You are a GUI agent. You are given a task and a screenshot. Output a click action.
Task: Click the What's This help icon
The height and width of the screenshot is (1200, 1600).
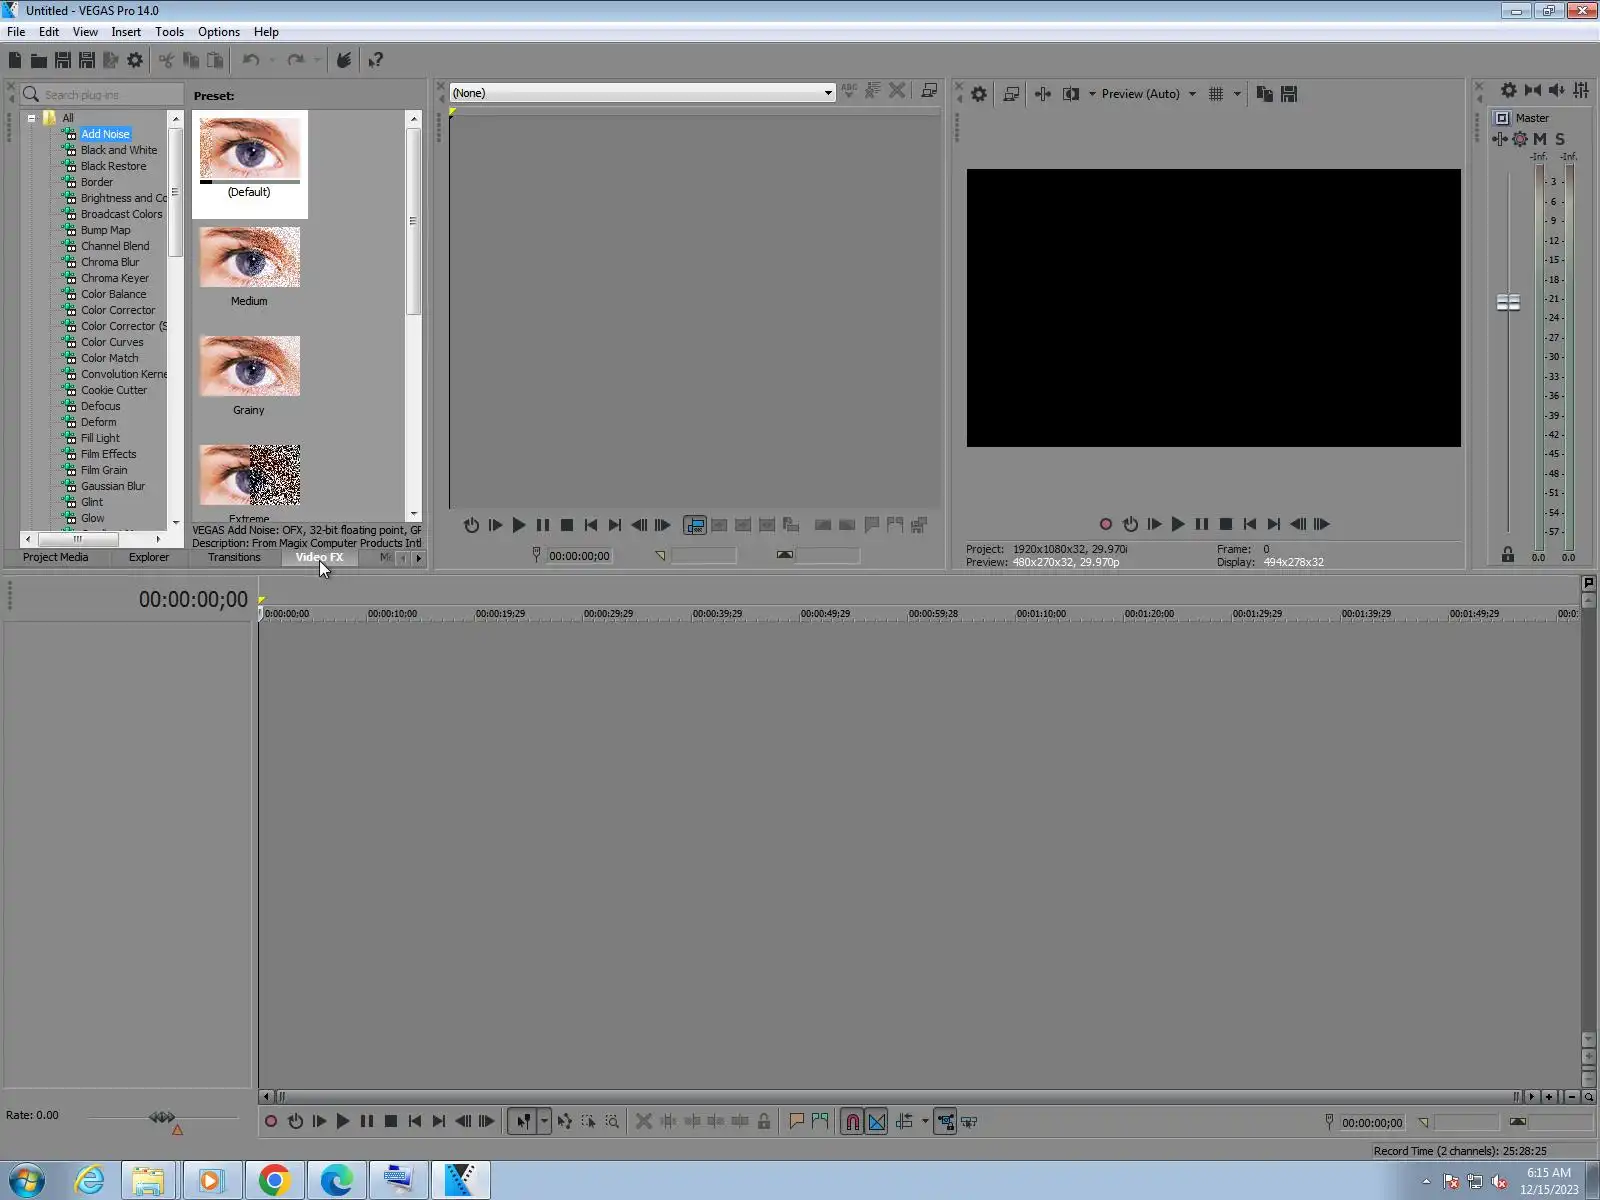point(376,60)
